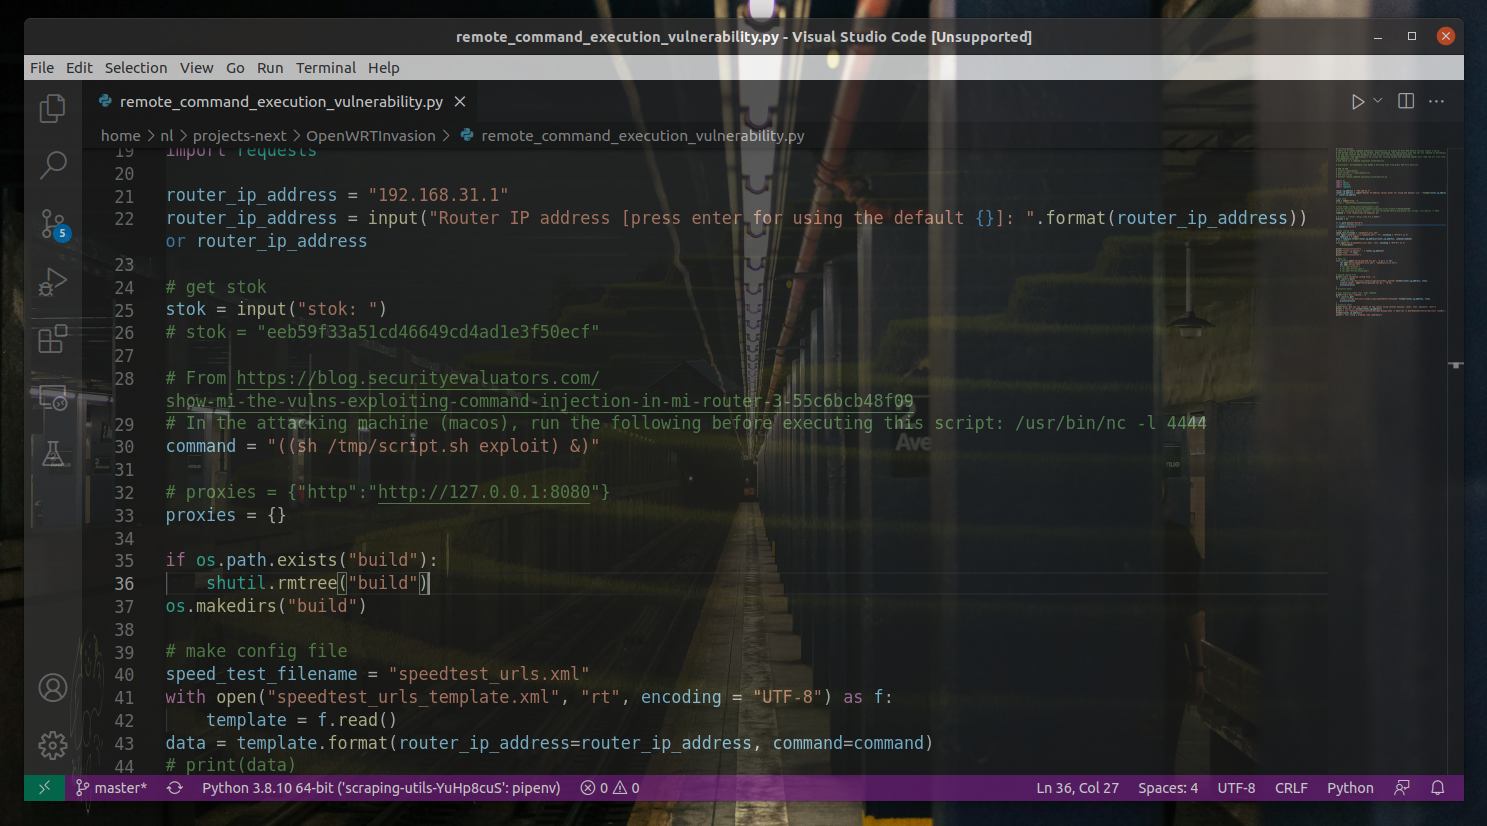
Task: Open remote window via green status icon
Action: click(44, 788)
